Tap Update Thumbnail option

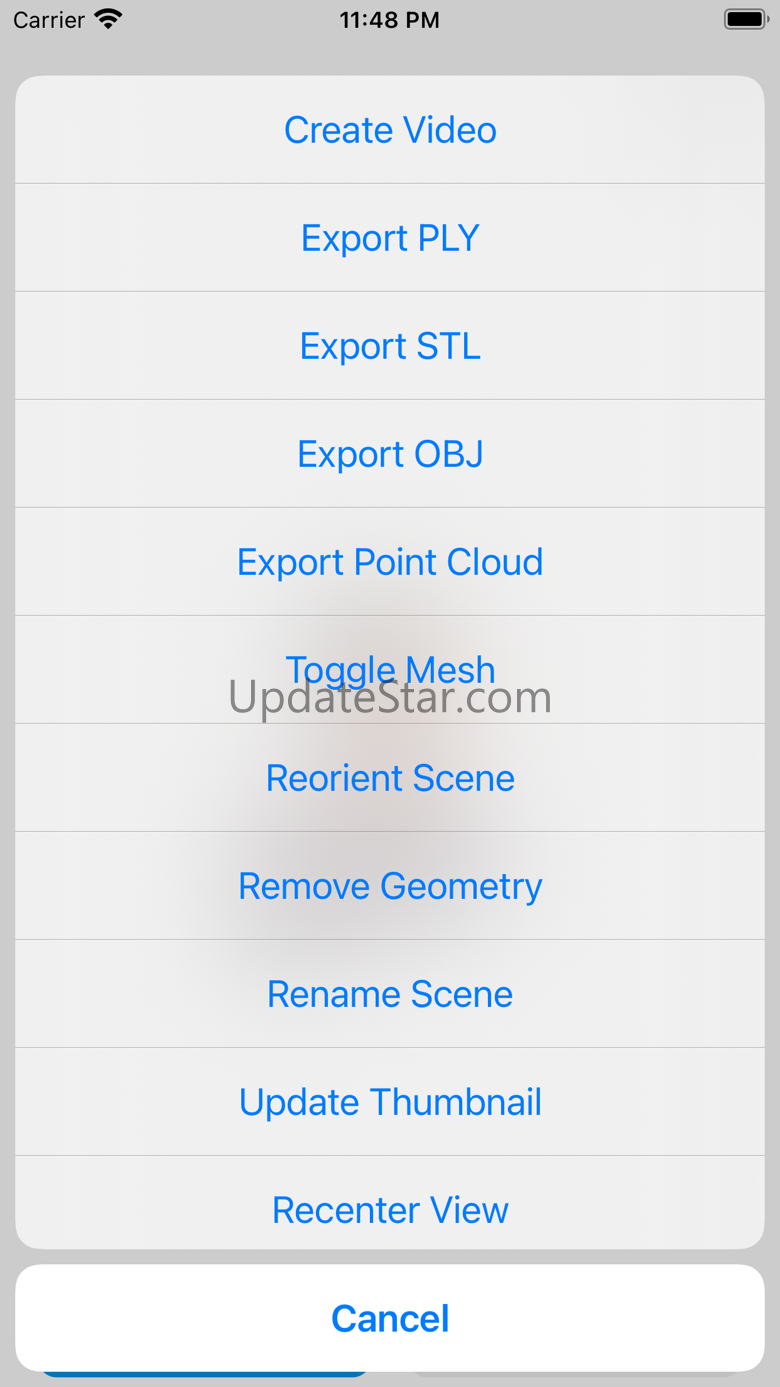(390, 1102)
